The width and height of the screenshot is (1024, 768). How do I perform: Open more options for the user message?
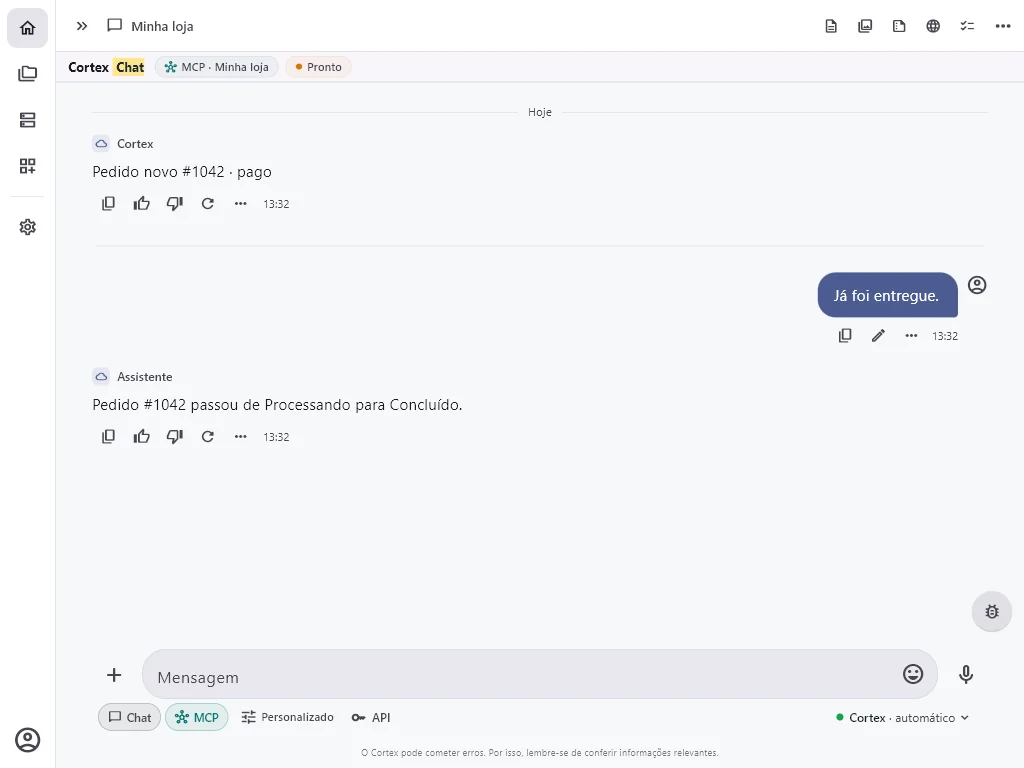(x=911, y=336)
